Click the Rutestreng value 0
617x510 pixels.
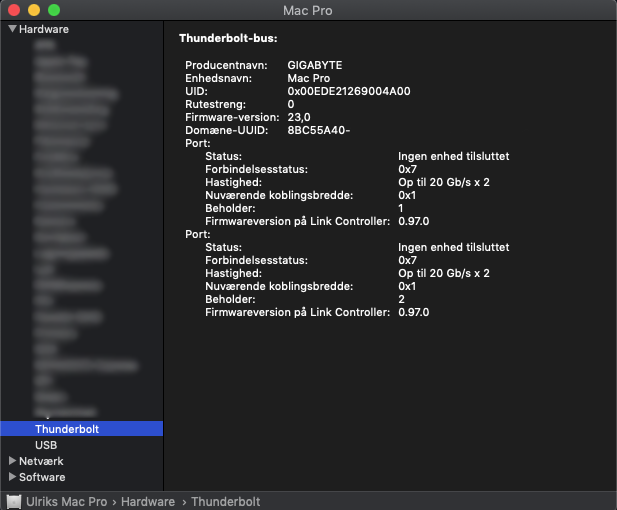click(x=291, y=104)
